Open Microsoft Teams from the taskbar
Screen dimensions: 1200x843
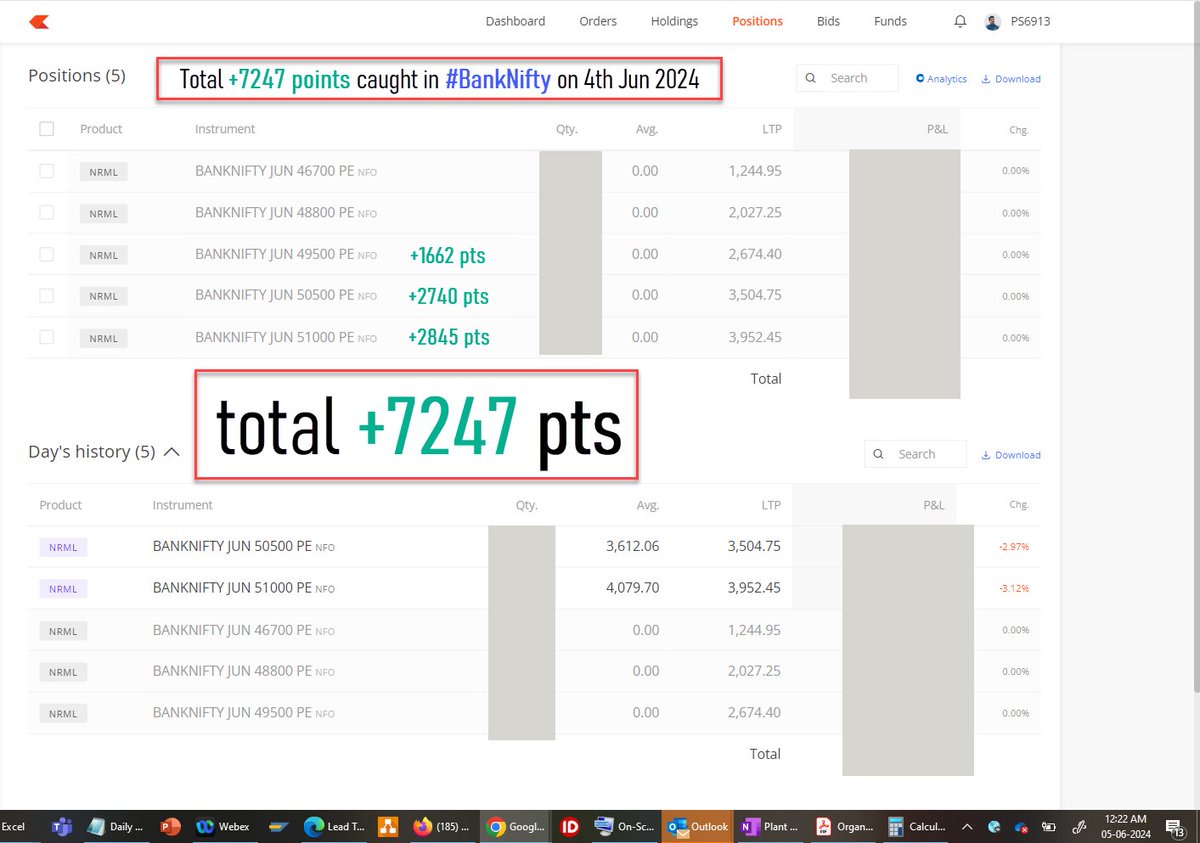coord(62,827)
